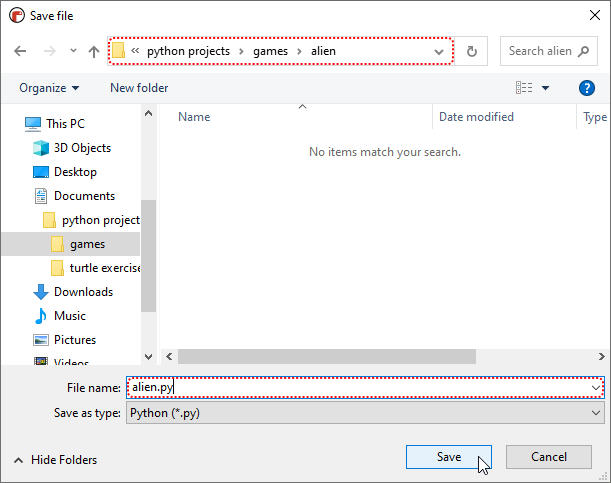Create a New folder
The image size is (611, 483).
[139, 88]
